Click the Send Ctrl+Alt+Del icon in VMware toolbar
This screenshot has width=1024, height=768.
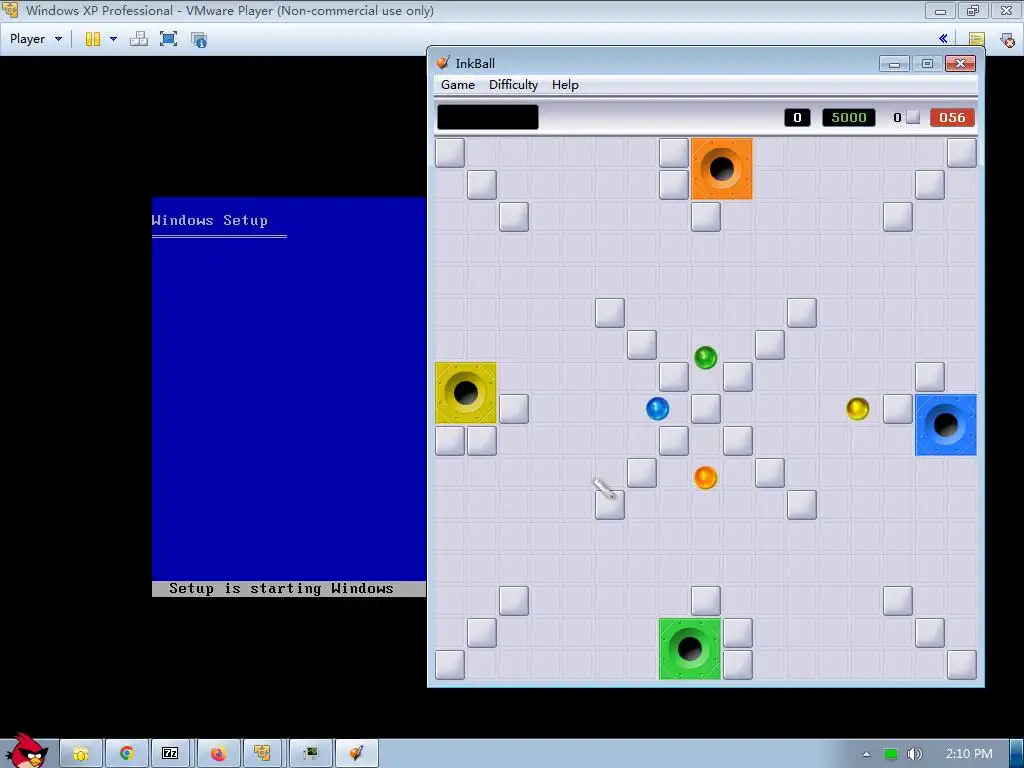[138, 39]
